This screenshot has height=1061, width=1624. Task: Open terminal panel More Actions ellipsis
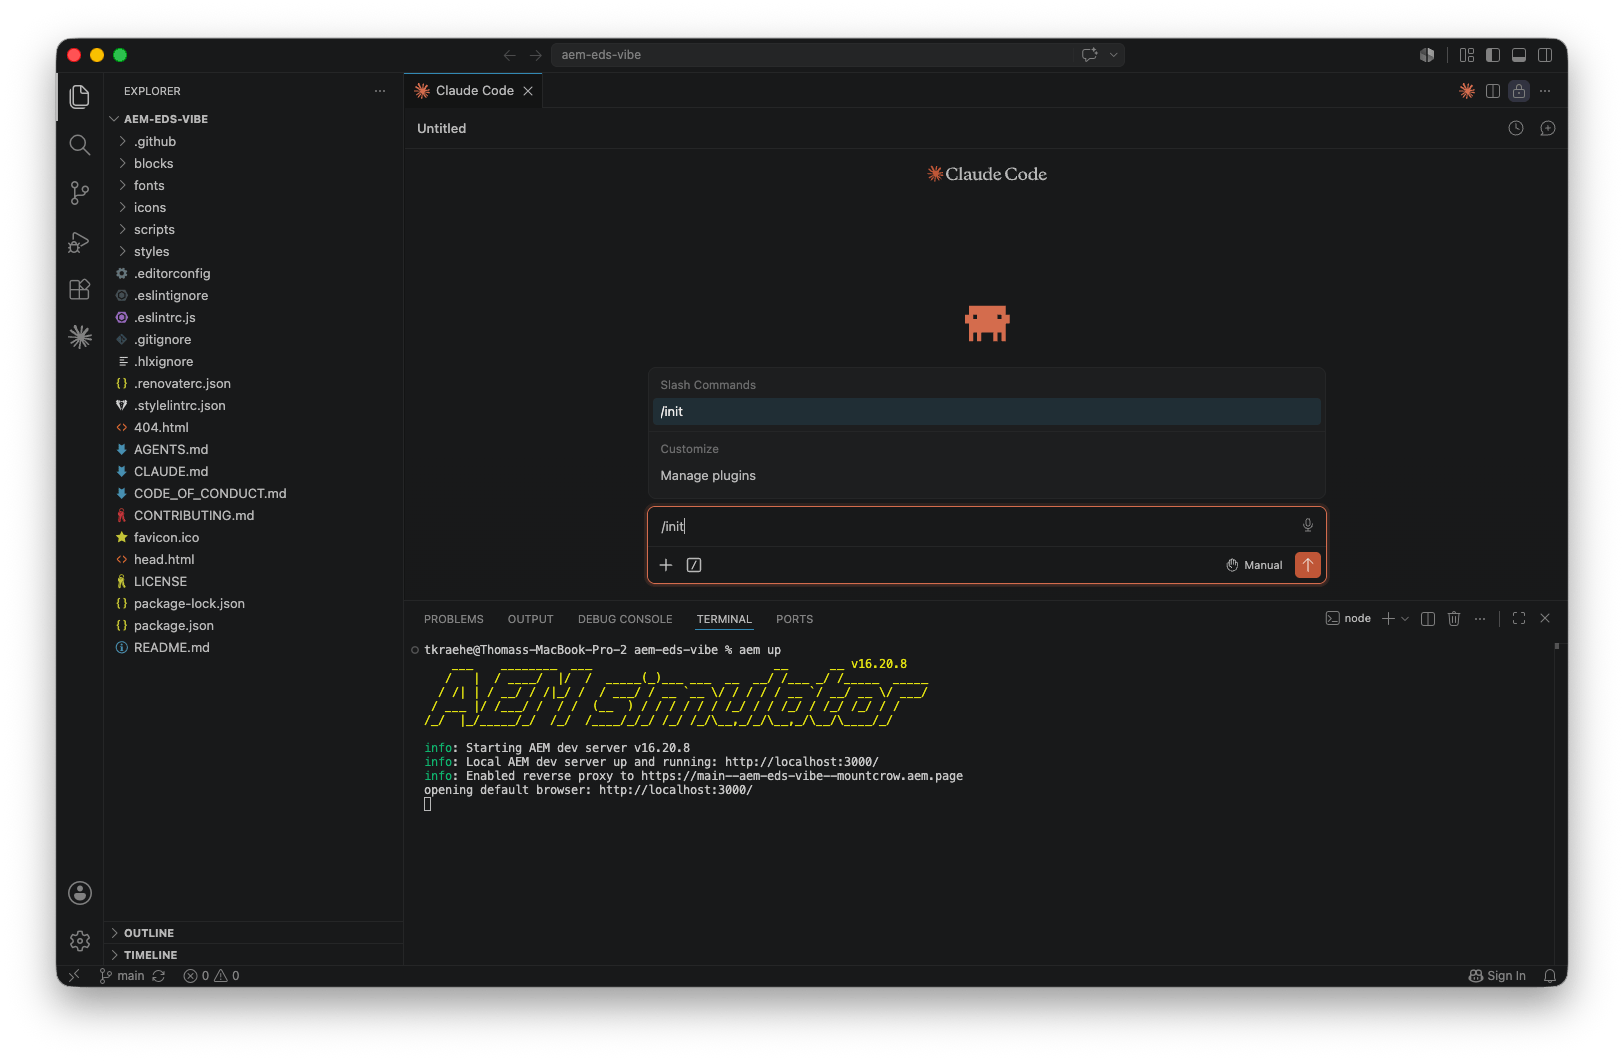[x=1480, y=619]
